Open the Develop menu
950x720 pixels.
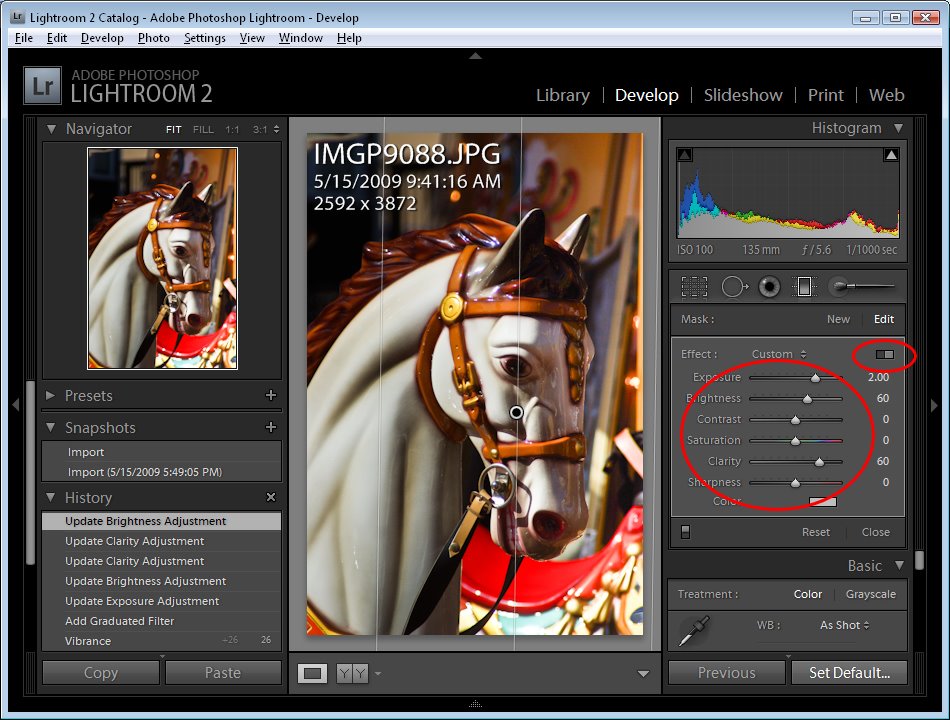point(102,38)
